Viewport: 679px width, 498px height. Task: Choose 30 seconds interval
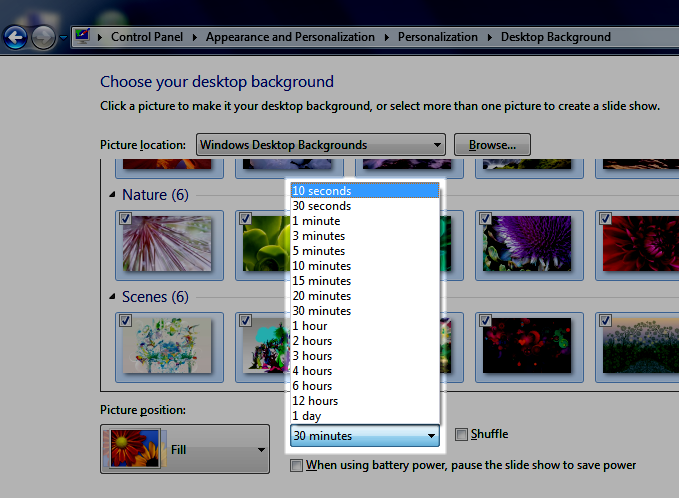365,206
